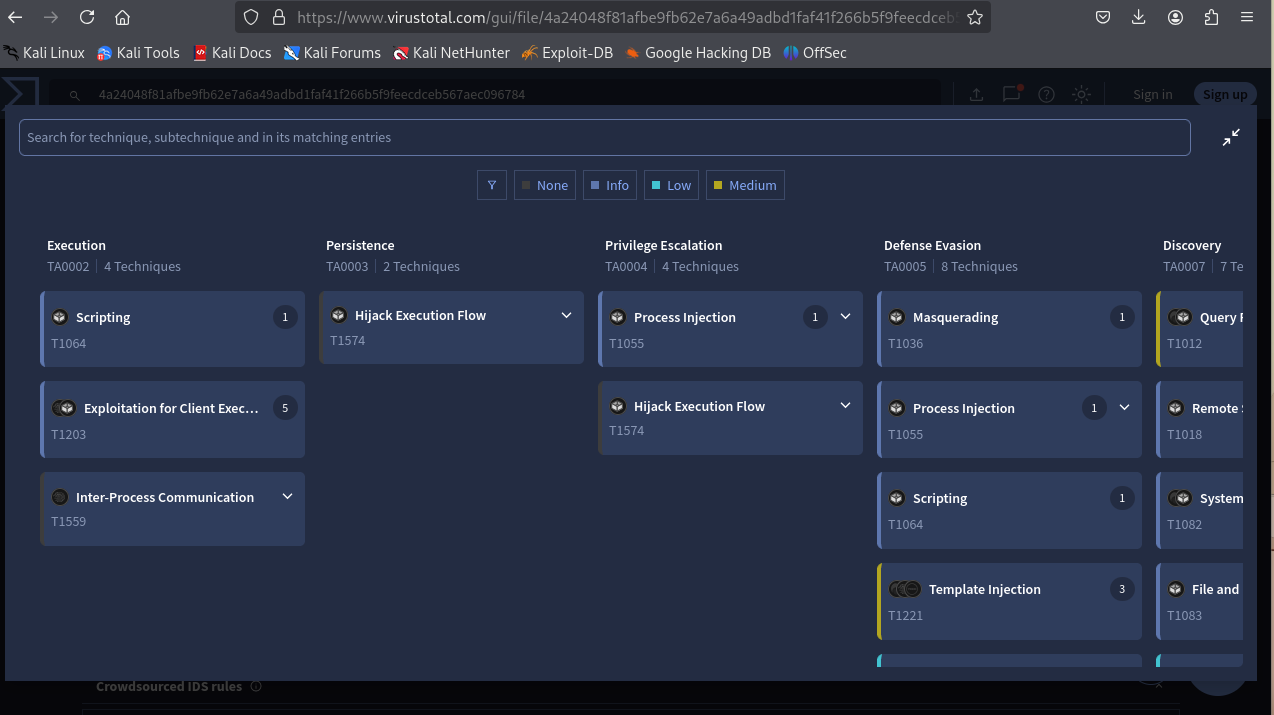Open the Google Hacking DB bookmark
The height and width of the screenshot is (715, 1274).
pos(698,53)
